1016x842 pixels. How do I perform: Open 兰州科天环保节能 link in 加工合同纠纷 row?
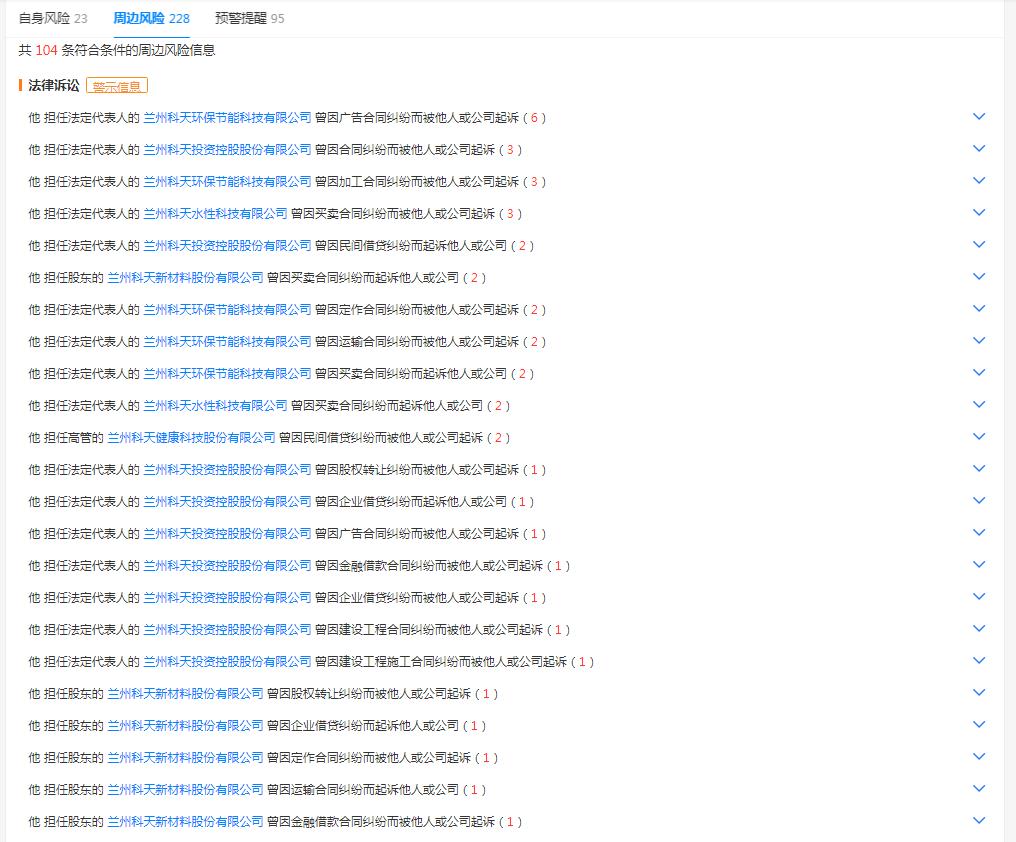pos(227,181)
